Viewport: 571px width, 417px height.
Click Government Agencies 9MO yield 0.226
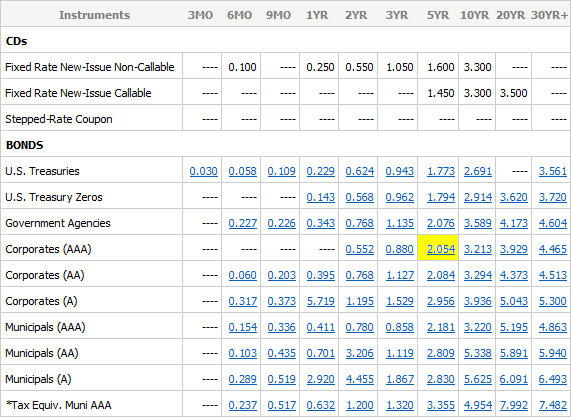(281, 223)
